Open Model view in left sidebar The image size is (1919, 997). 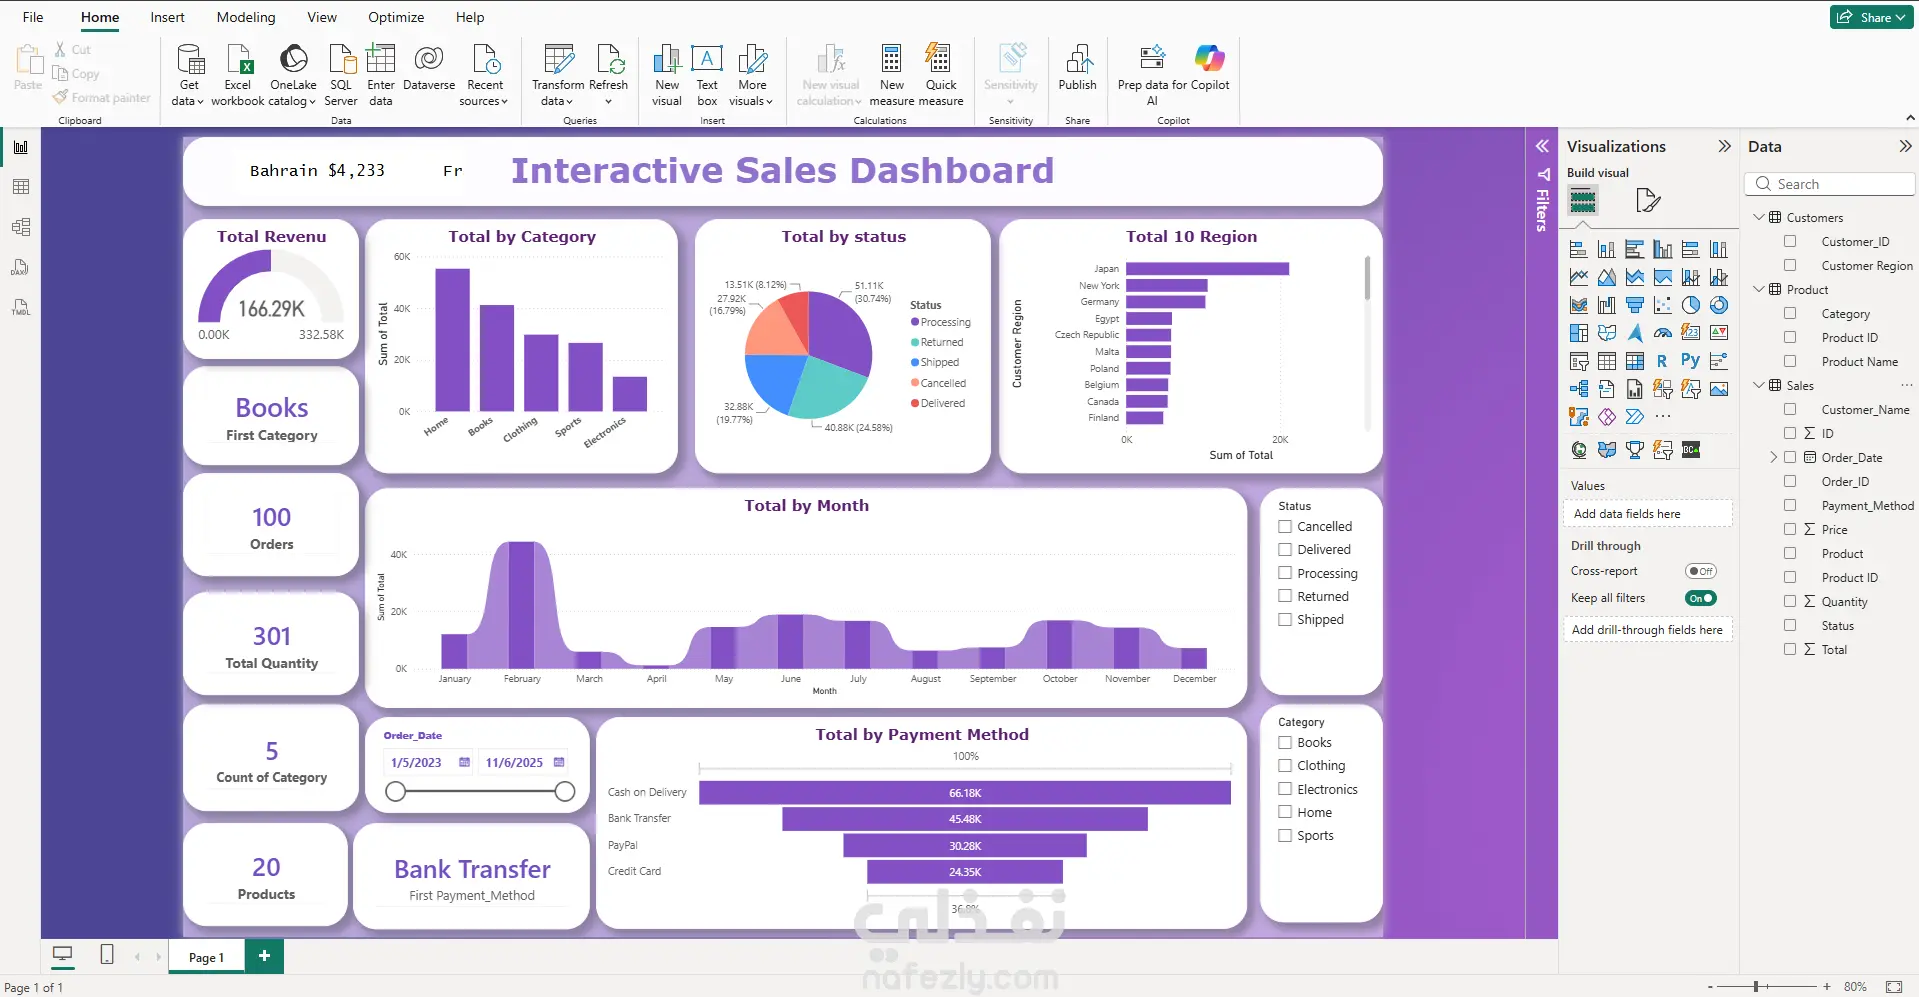click(x=21, y=227)
